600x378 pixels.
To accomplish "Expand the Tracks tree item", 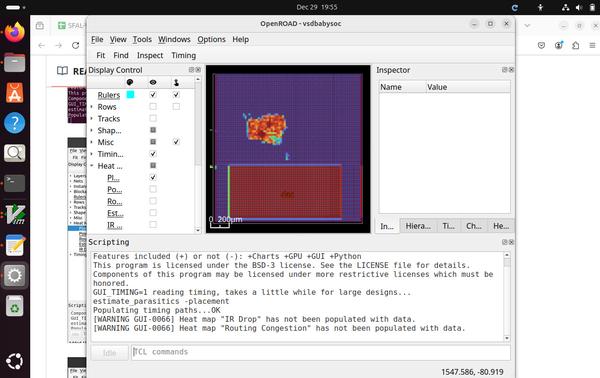I will point(91,119).
